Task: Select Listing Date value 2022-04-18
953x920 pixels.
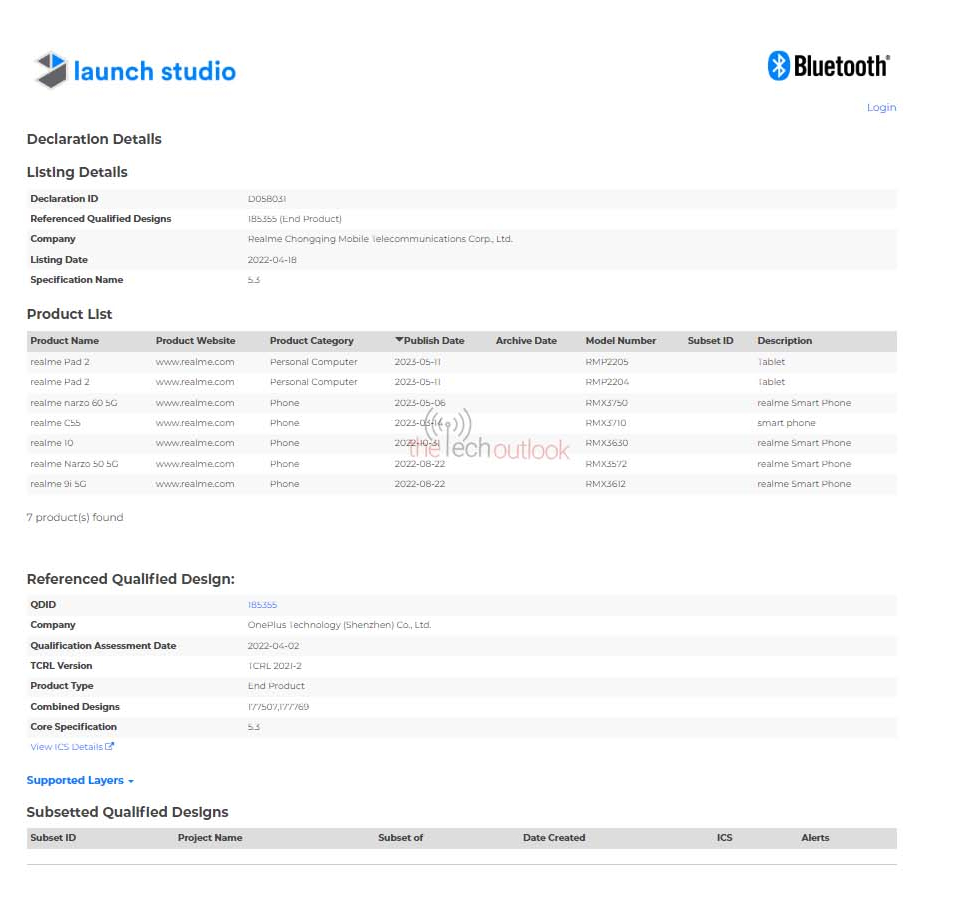Action: tap(272, 259)
